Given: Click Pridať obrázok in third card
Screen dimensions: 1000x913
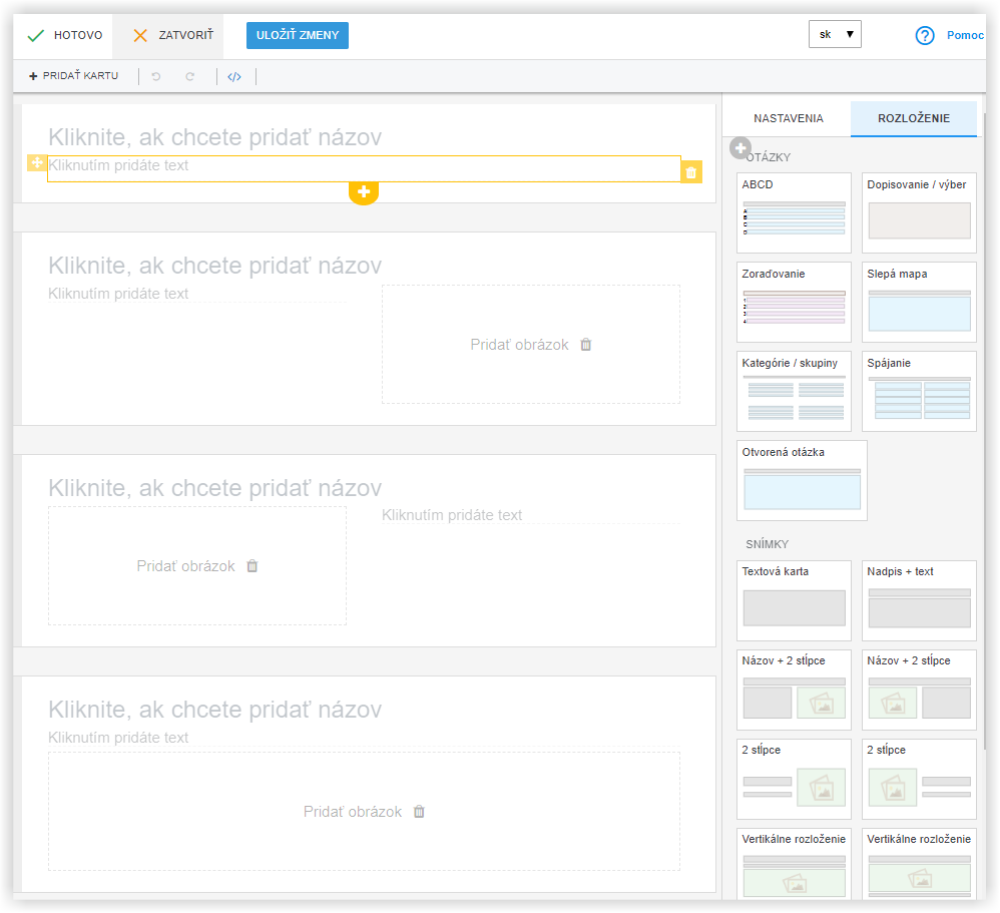Looking at the screenshot, I should point(186,566).
